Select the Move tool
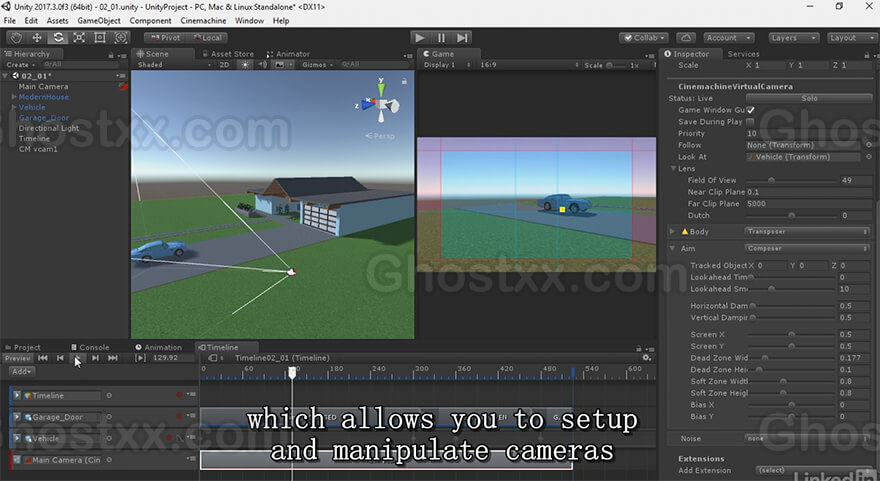This screenshot has height=481, width=880. tap(37, 38)
